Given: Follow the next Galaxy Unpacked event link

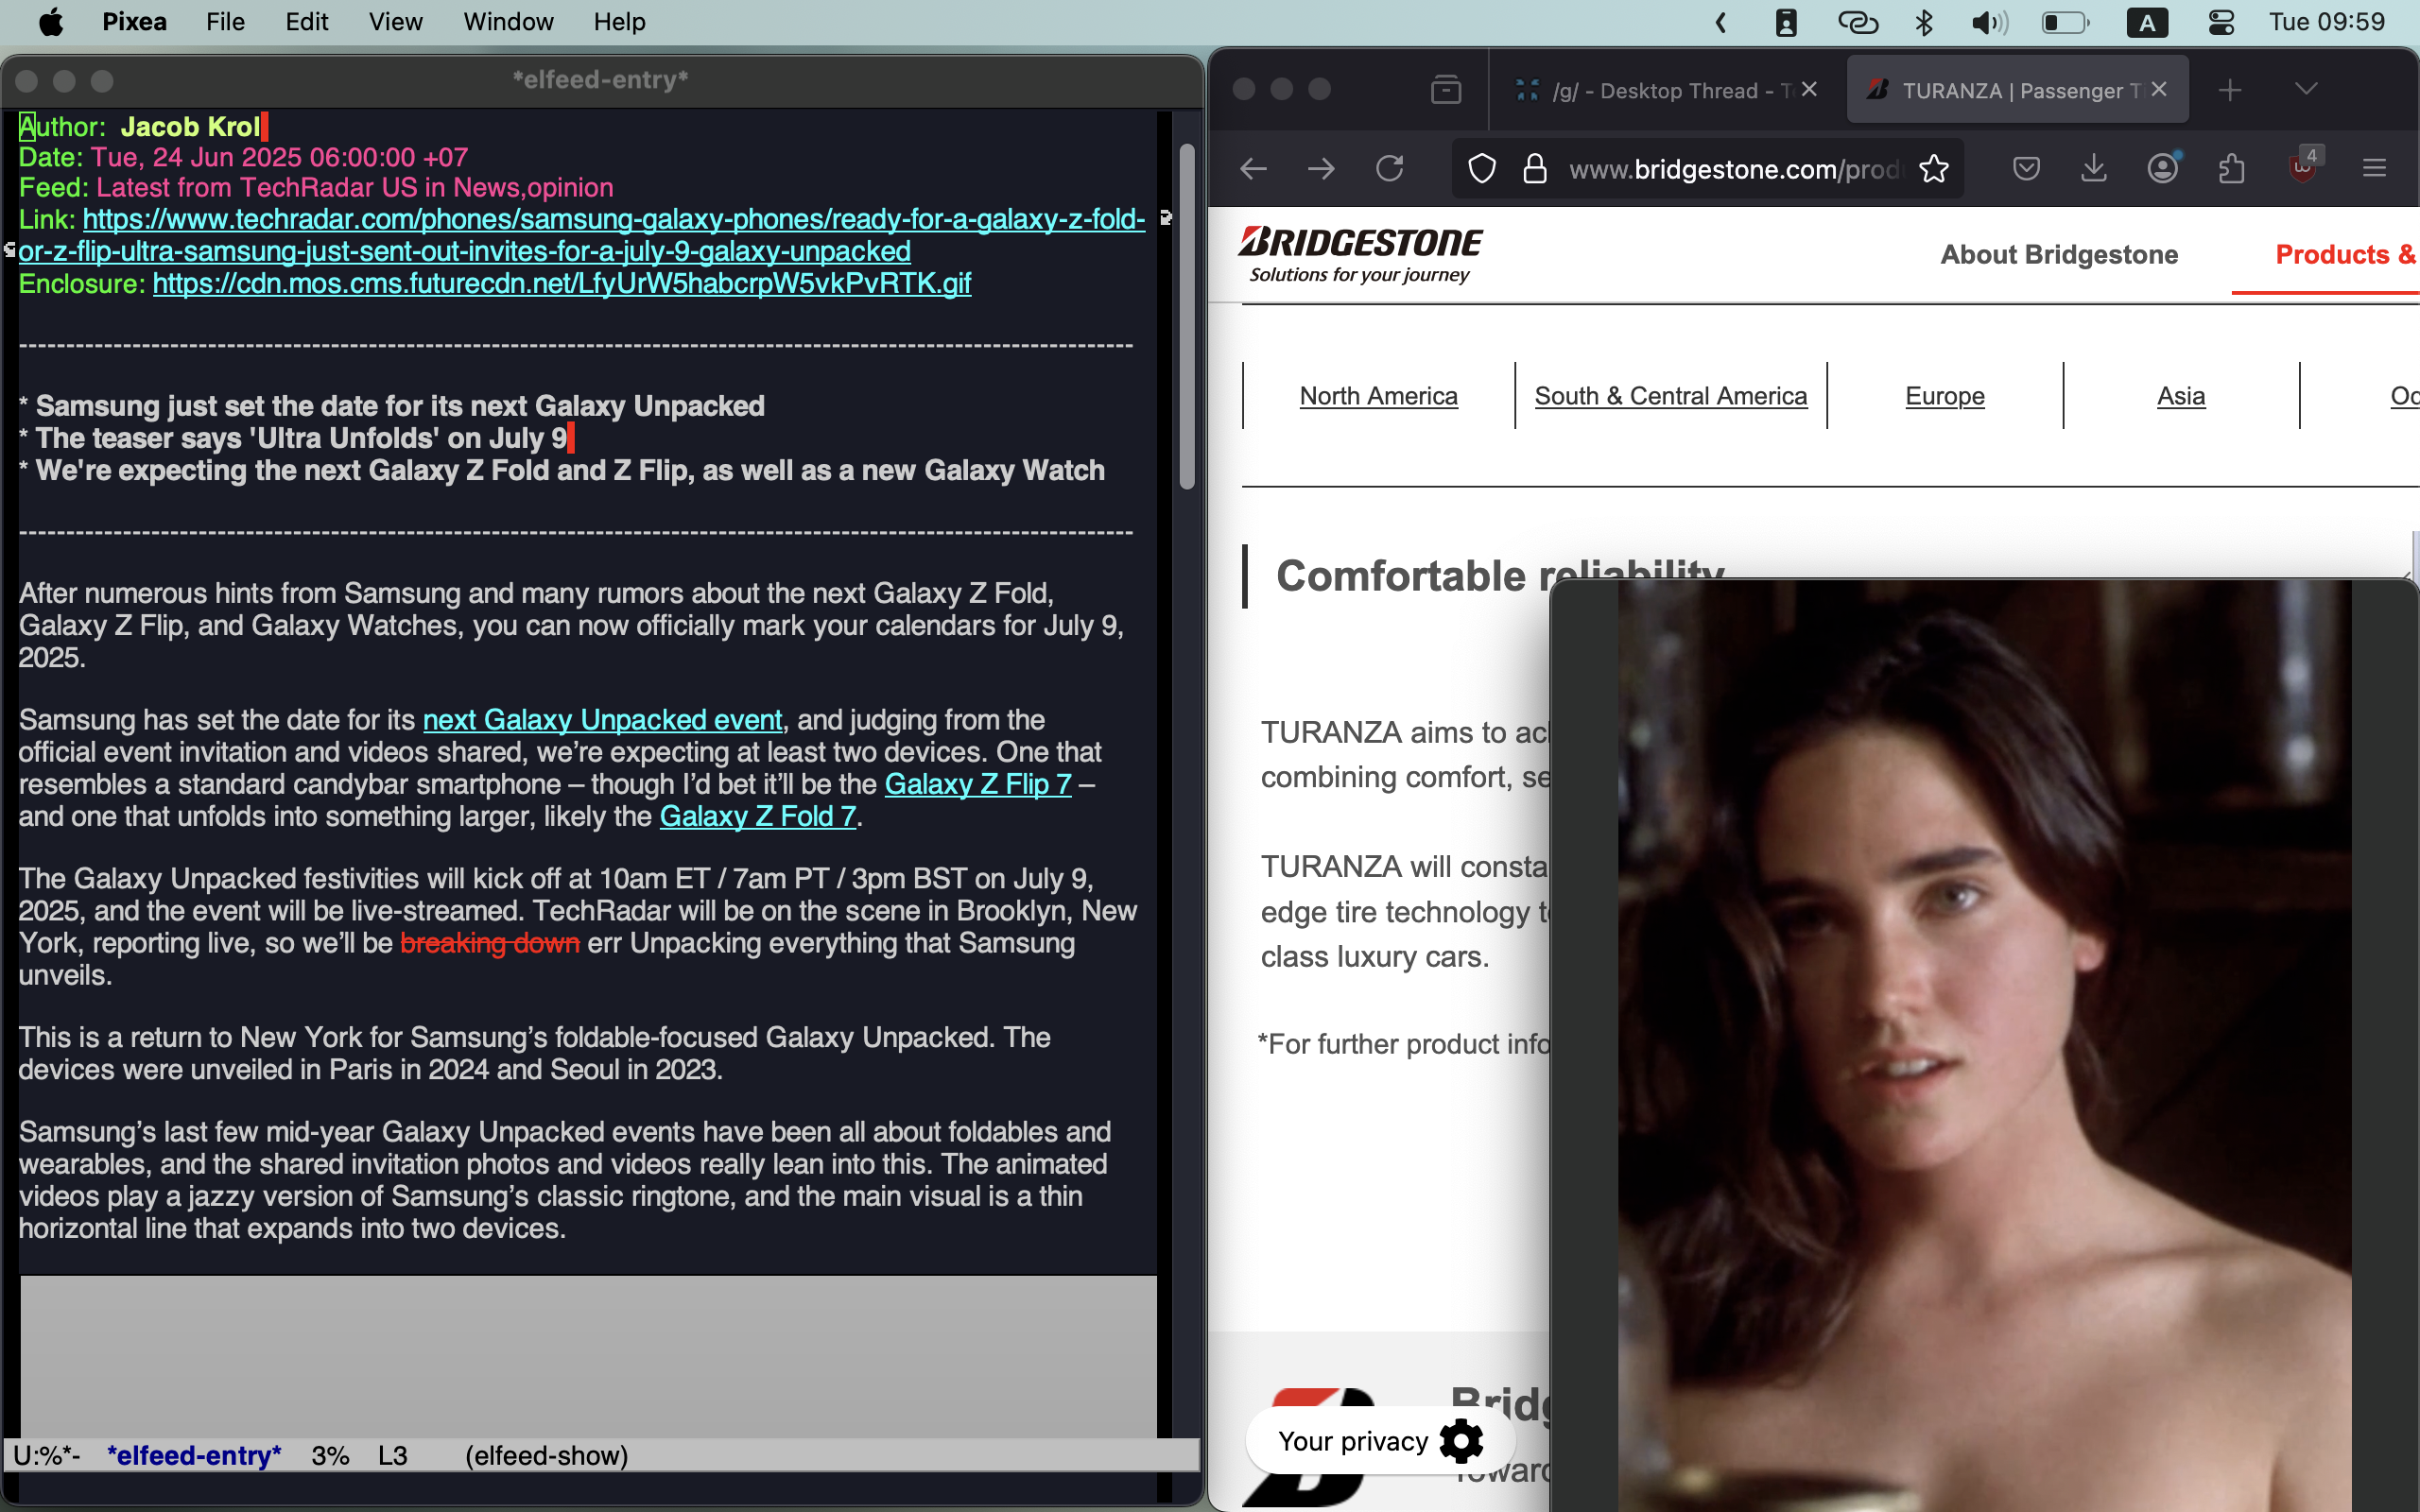Looking at the screenshot, I should tap(602, 720).
